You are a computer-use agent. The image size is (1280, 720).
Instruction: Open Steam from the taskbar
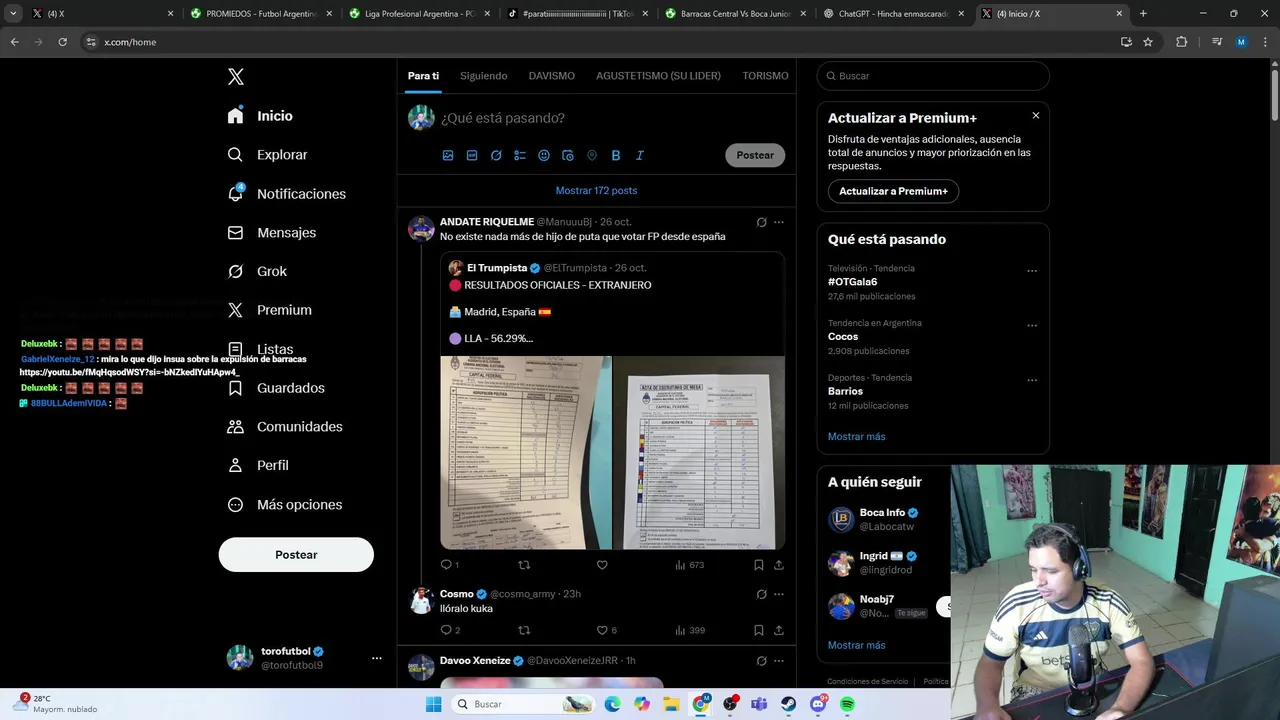pyautogui.click(x=789, y=704)
